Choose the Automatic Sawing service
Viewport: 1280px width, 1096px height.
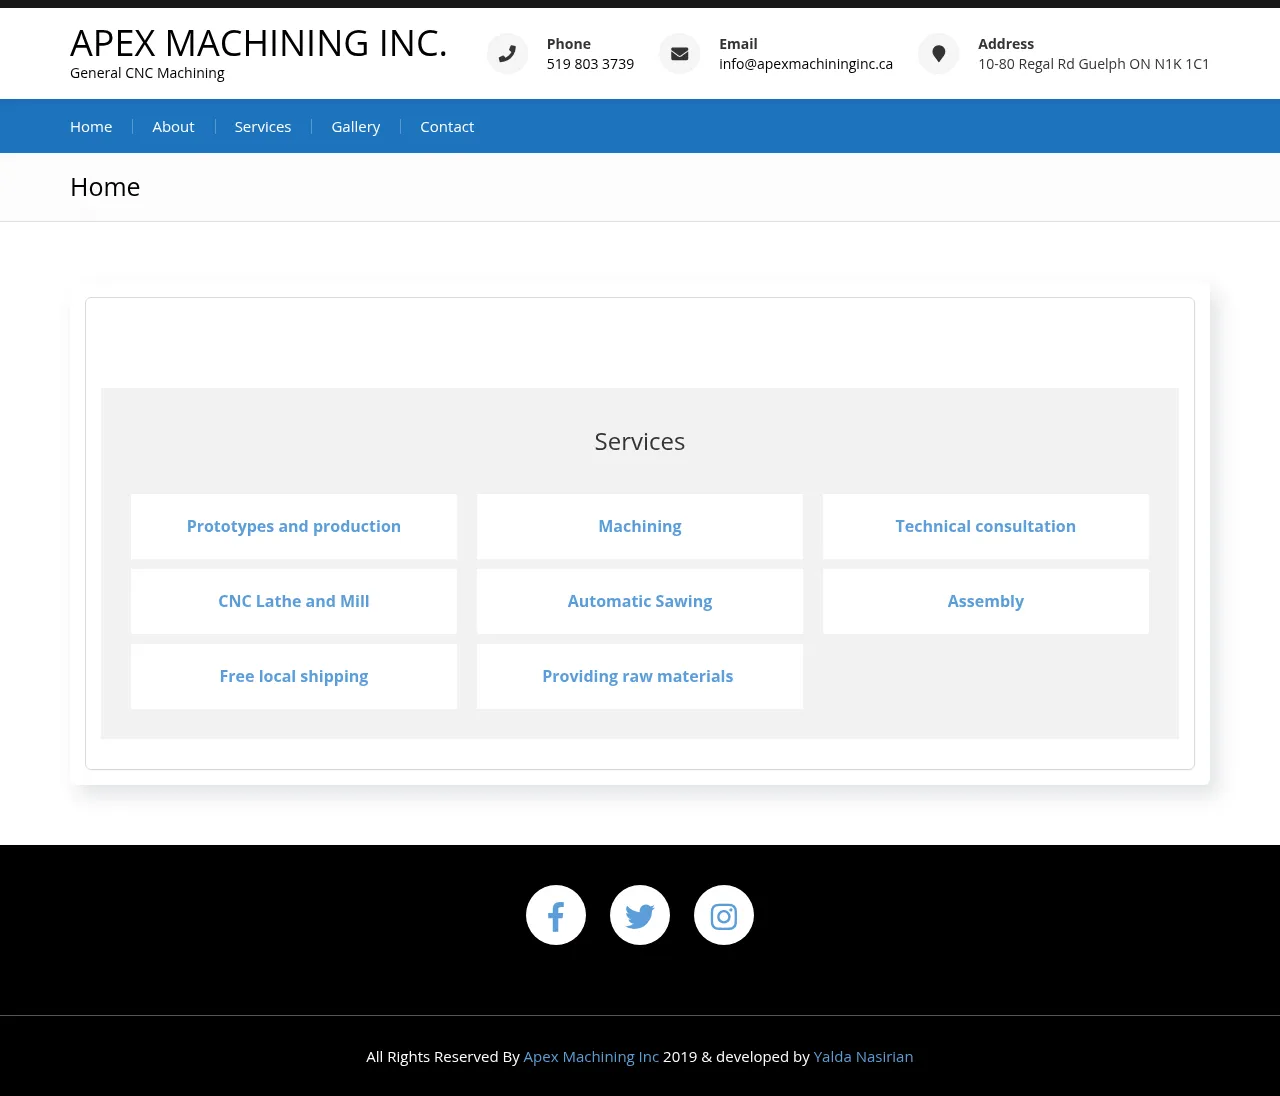tap(640, 602)
